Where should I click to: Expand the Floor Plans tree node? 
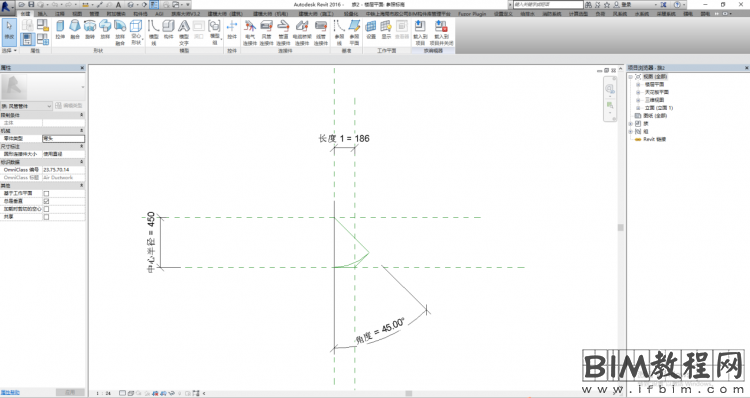click(x=638, y=84)
